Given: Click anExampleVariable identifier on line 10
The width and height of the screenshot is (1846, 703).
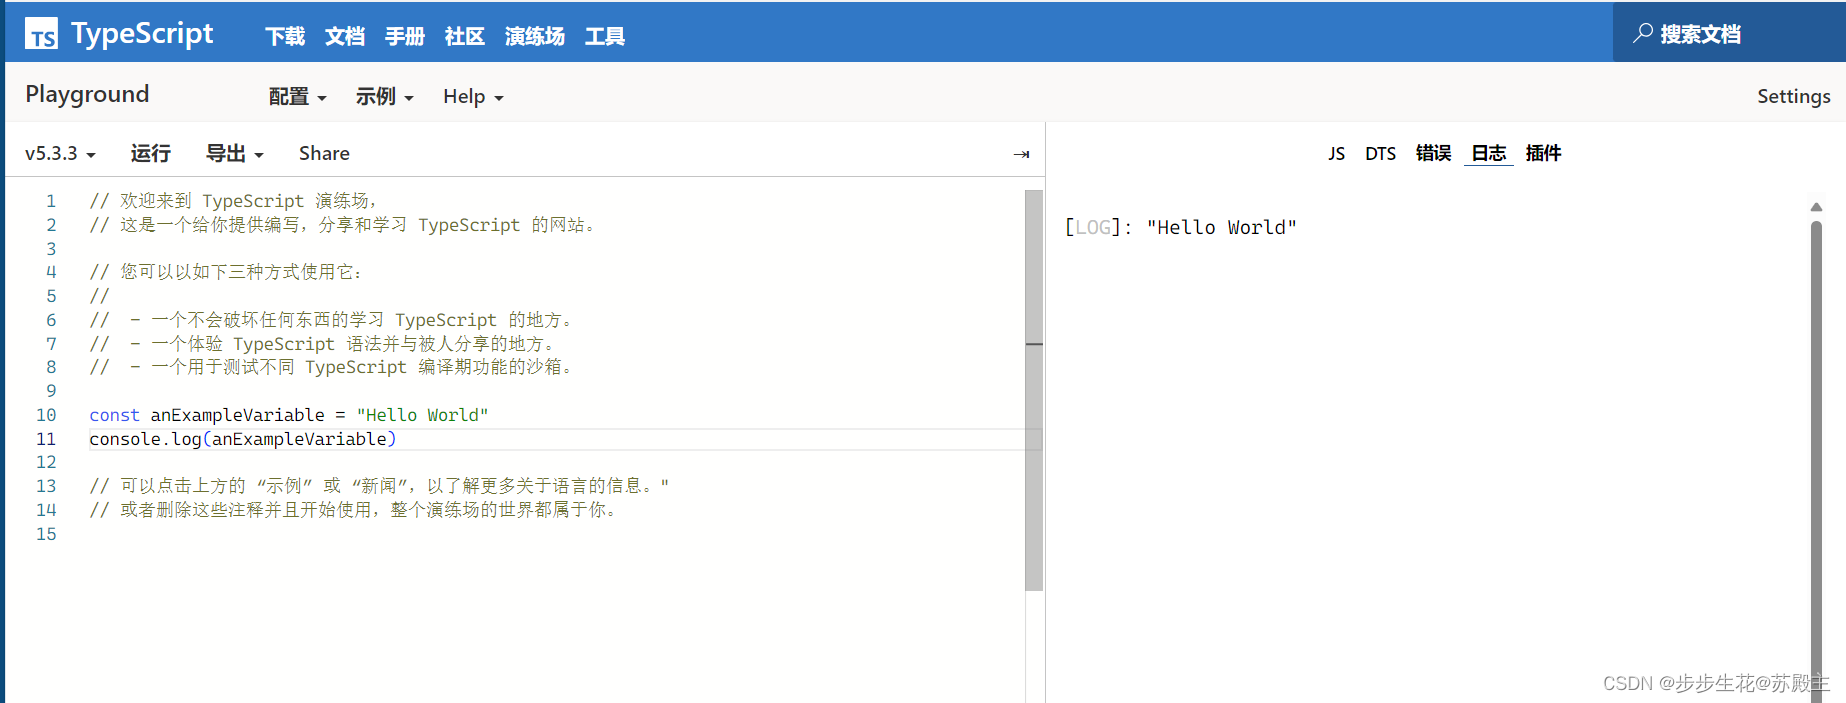Looking at the screenshot, I should pyautogui.click(x=238, y=415).
